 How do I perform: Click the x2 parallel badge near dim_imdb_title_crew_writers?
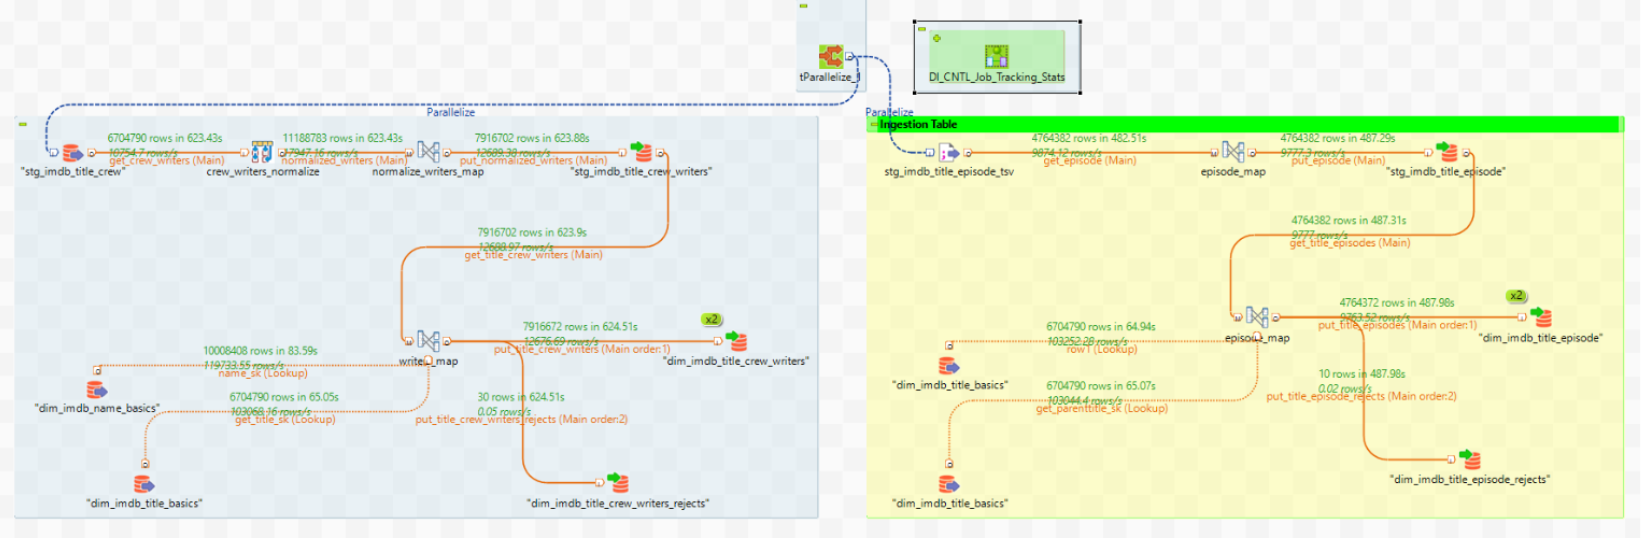[x=711, y=320]
